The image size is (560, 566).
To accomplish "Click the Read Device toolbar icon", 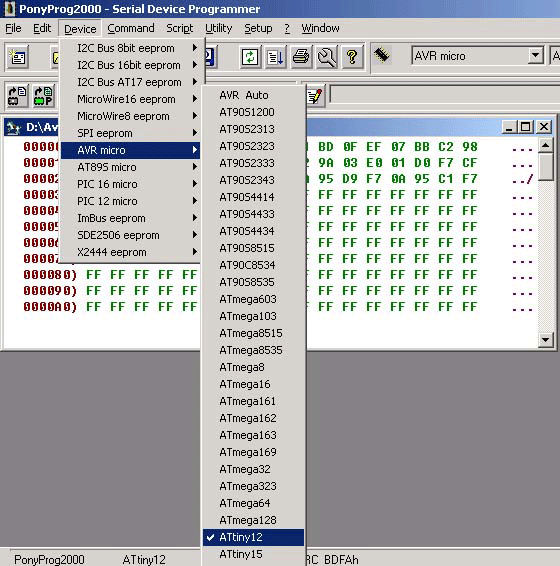I will tap(17, 96).
